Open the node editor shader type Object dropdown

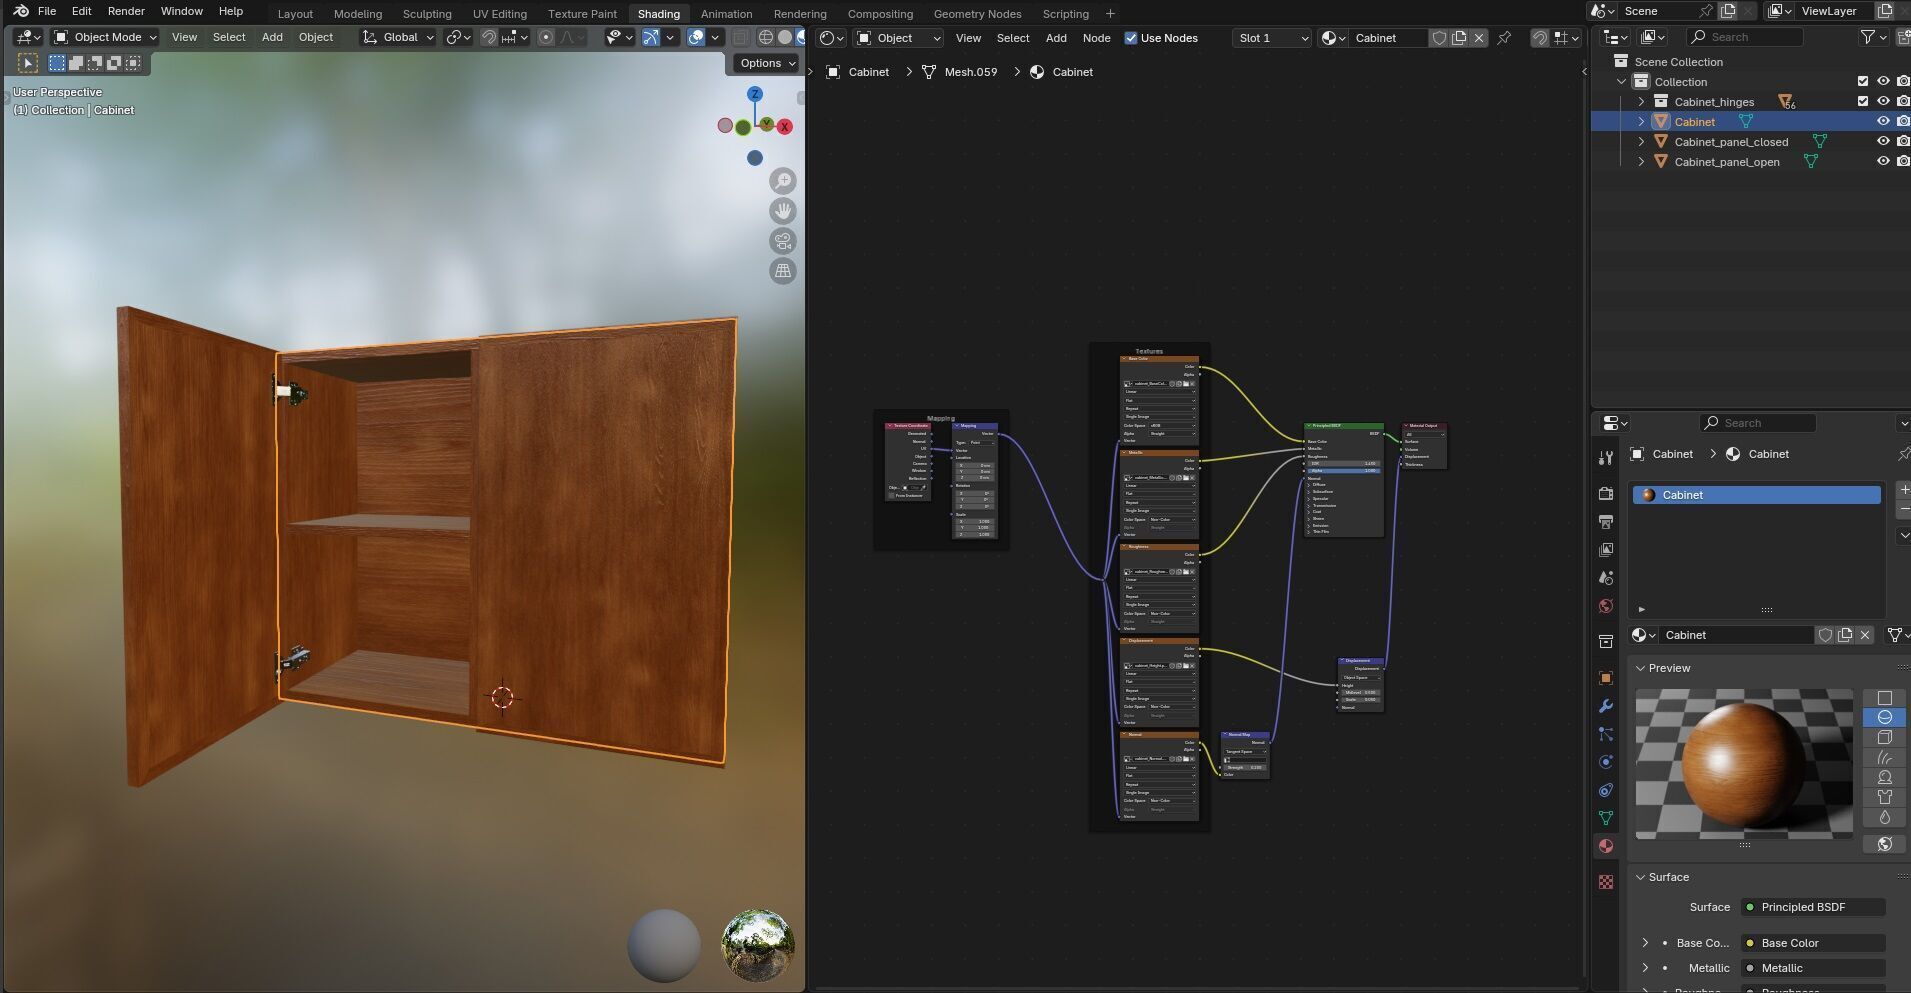coord(898,38)
